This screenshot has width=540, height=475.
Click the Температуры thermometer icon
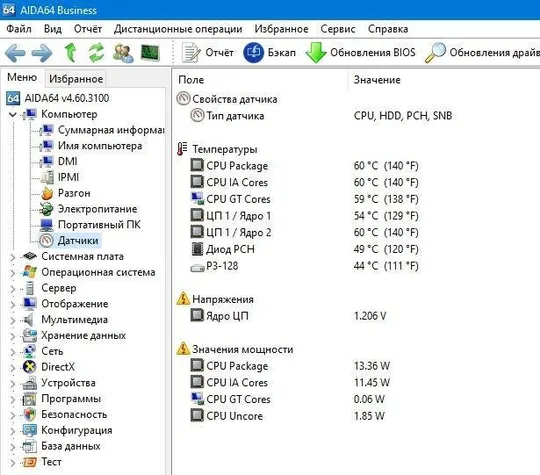coord(182,149)
